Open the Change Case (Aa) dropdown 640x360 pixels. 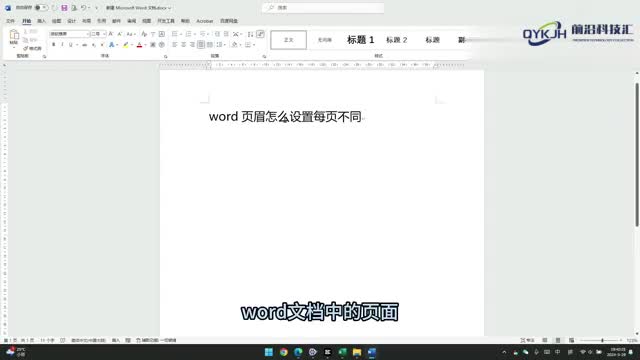coord(130,34)
